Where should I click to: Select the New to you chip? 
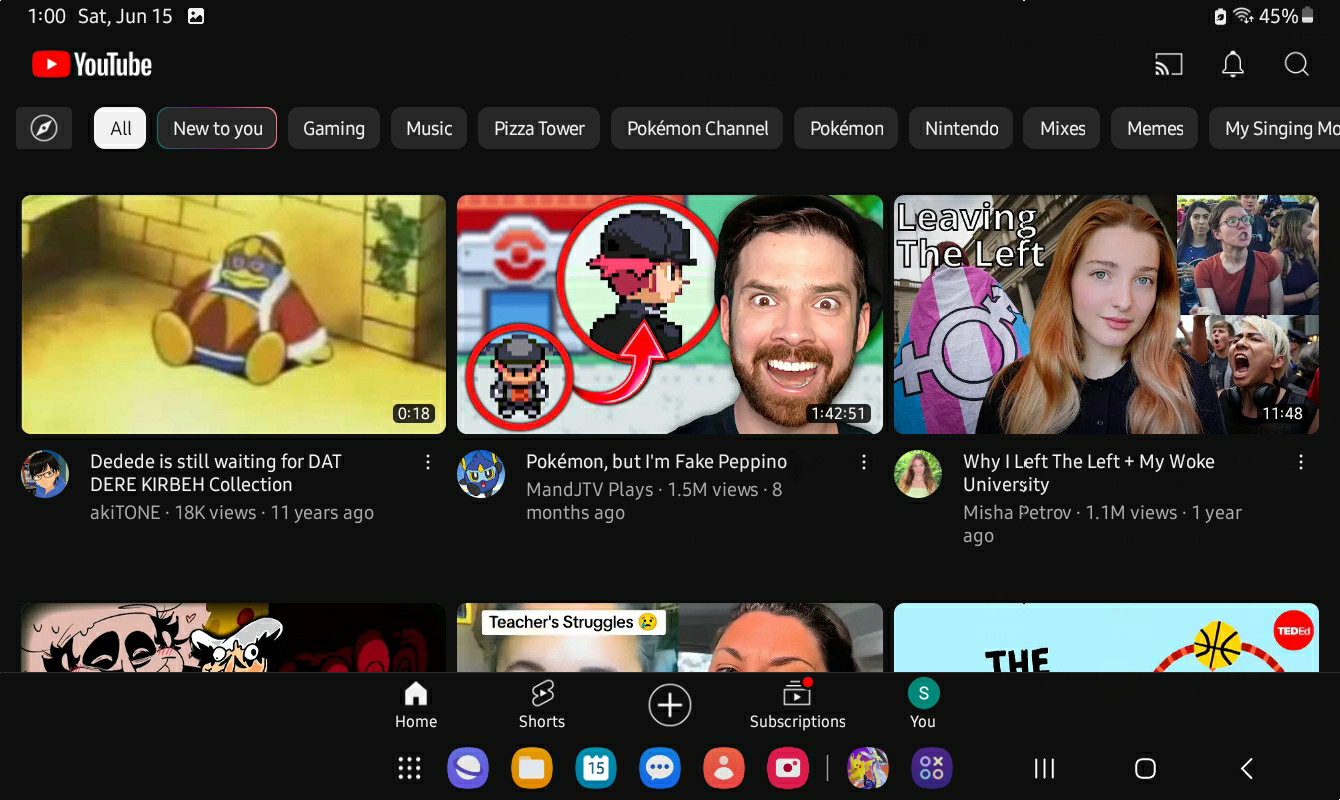click(218, 128)
